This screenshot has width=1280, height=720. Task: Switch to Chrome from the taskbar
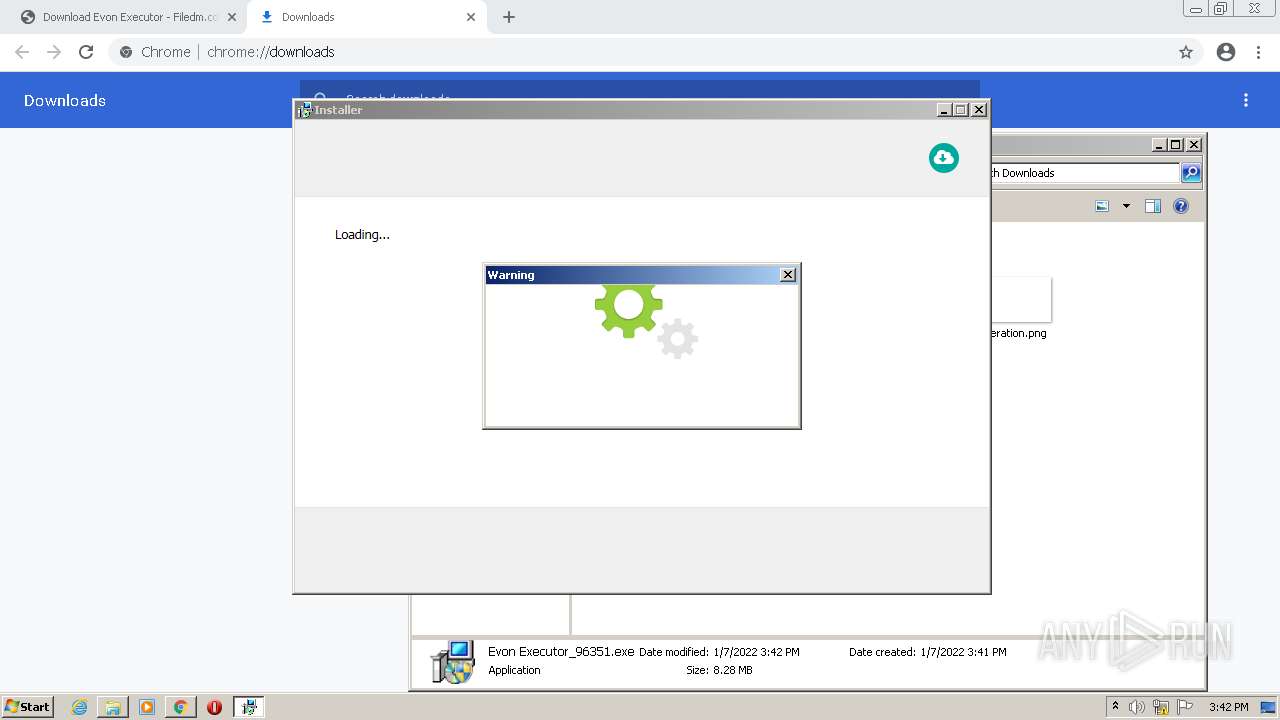[181, 707]
